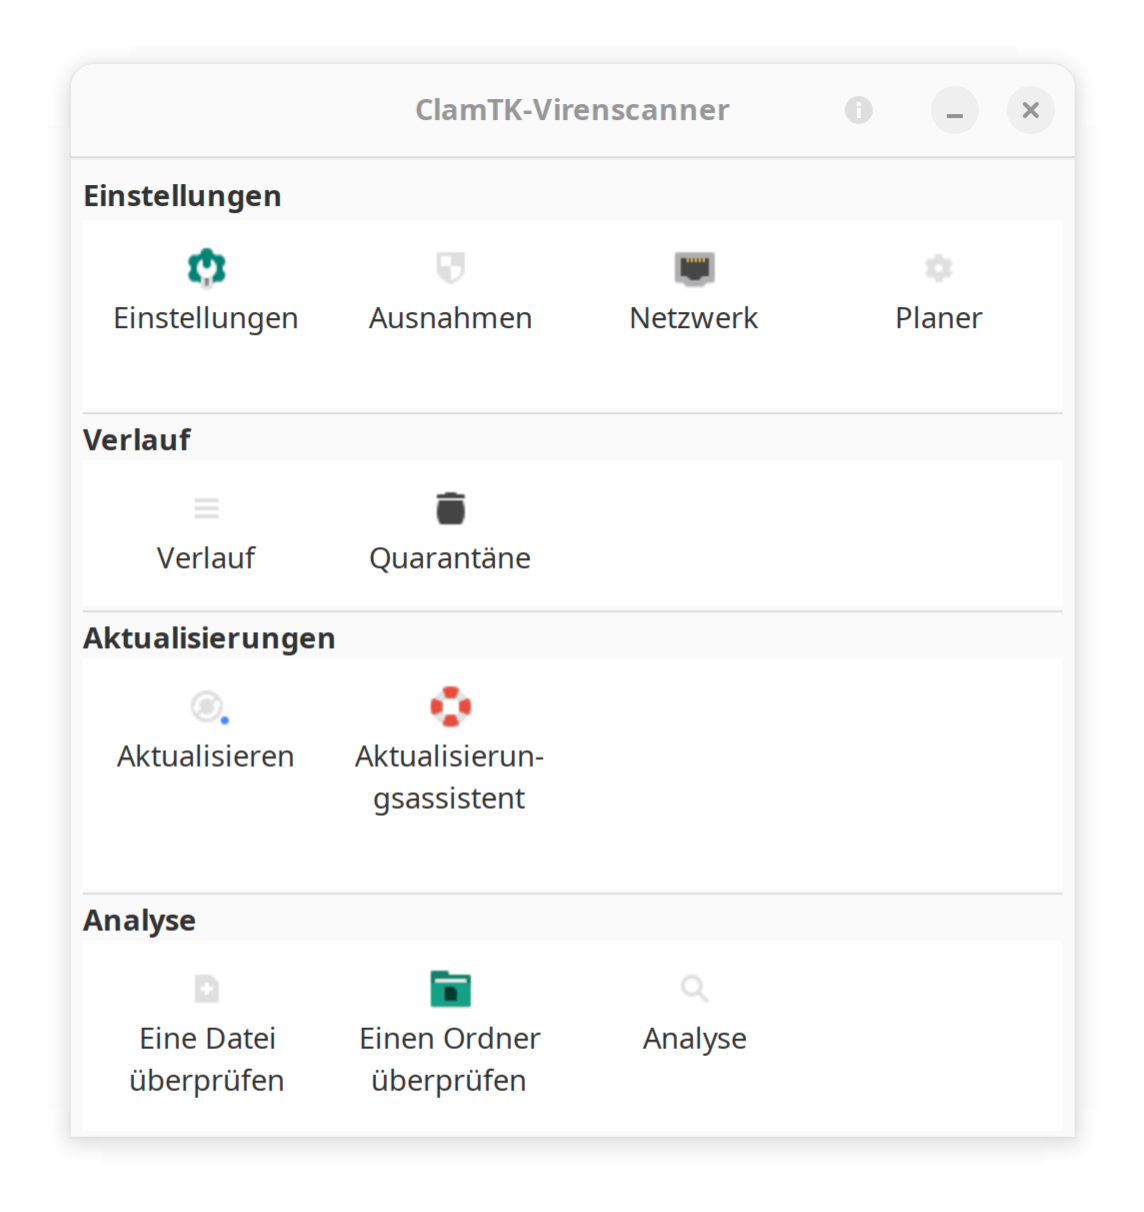Click the Aktualisieren text label
Viewport: 1144px width, 1212px height.
coord(206,756)
